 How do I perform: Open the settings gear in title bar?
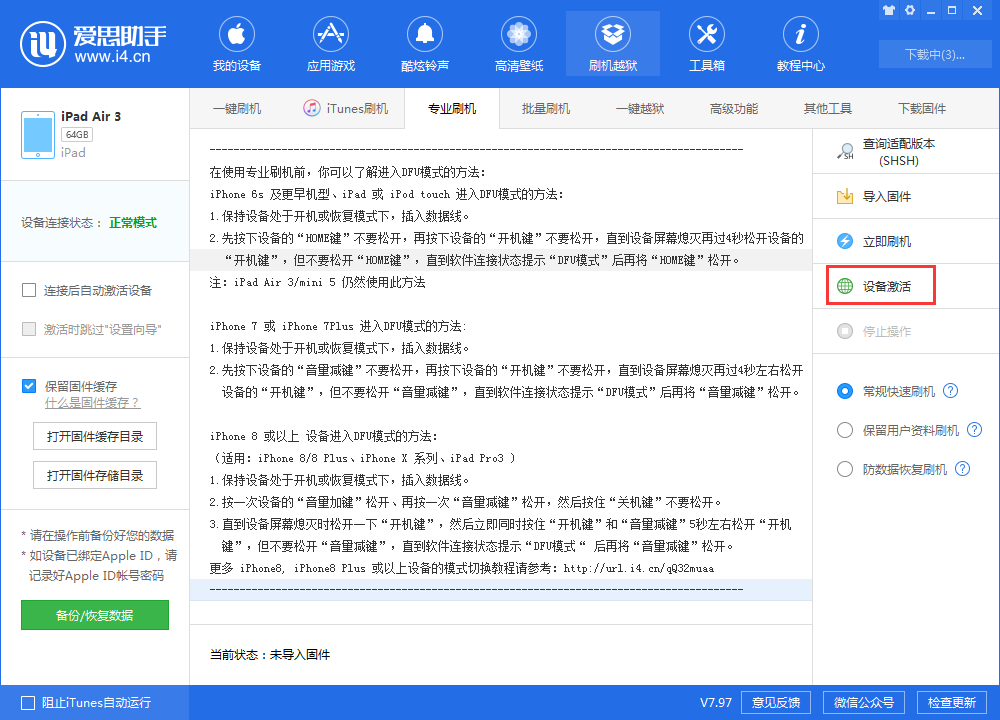coord(910,10)
